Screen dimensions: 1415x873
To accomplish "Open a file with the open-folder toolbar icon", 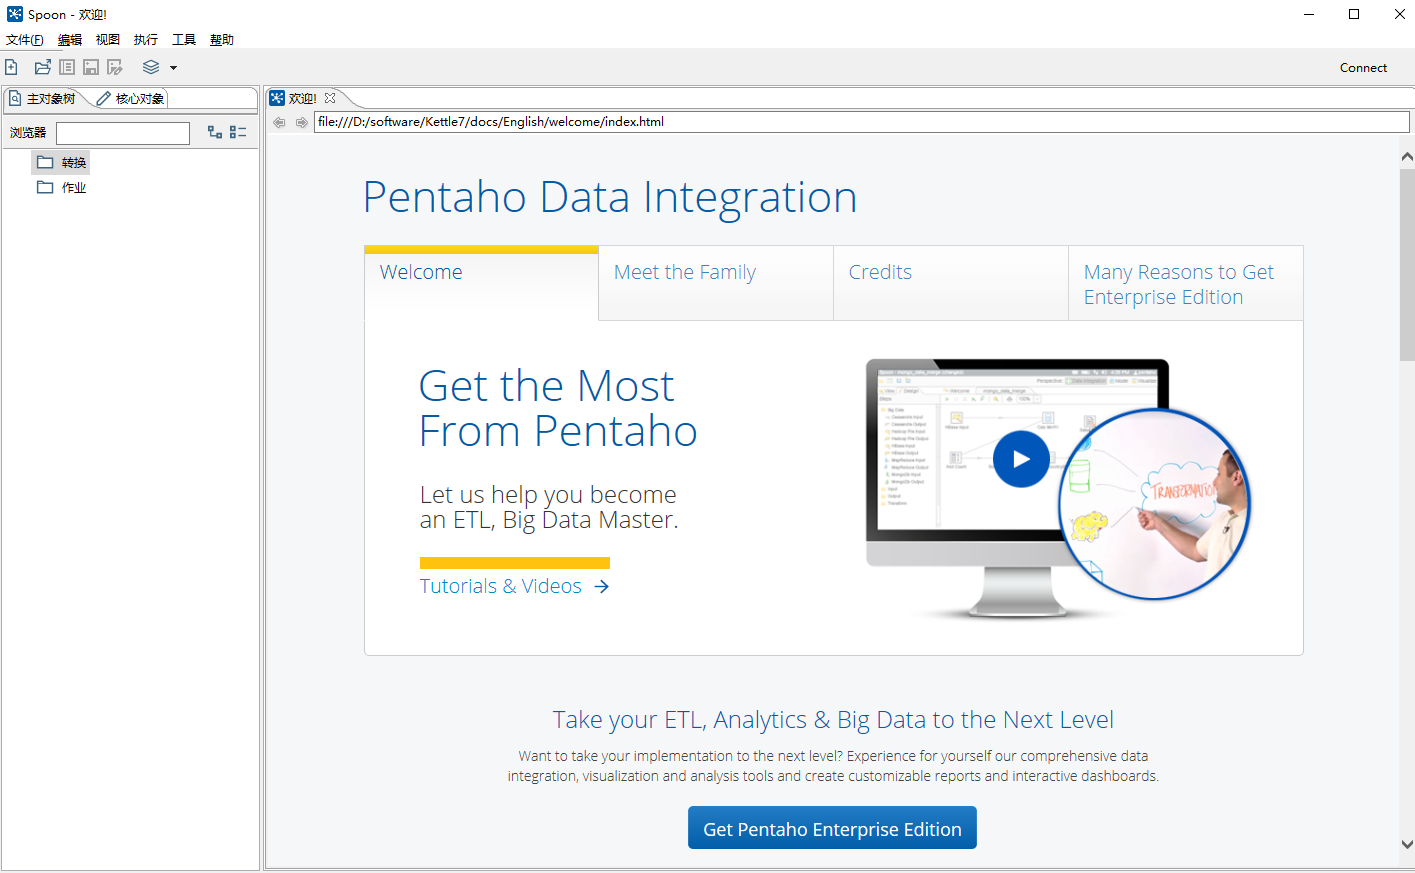I will point(42,67).
